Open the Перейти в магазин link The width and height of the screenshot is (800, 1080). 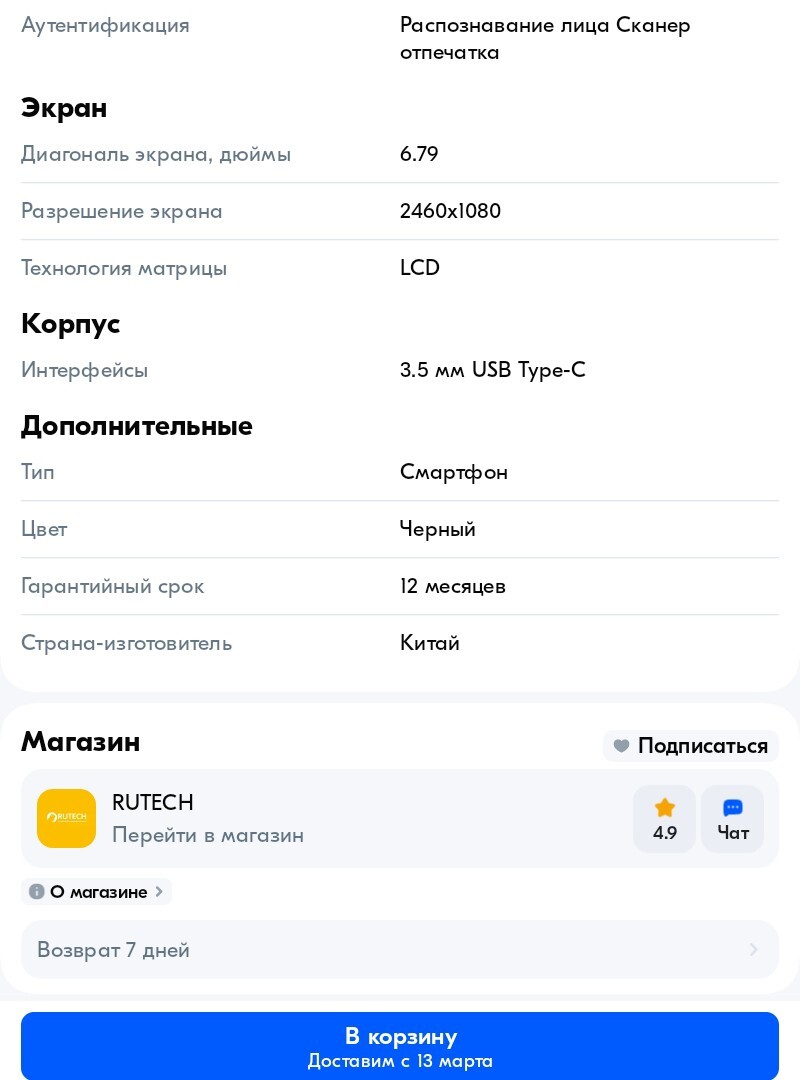208,835
